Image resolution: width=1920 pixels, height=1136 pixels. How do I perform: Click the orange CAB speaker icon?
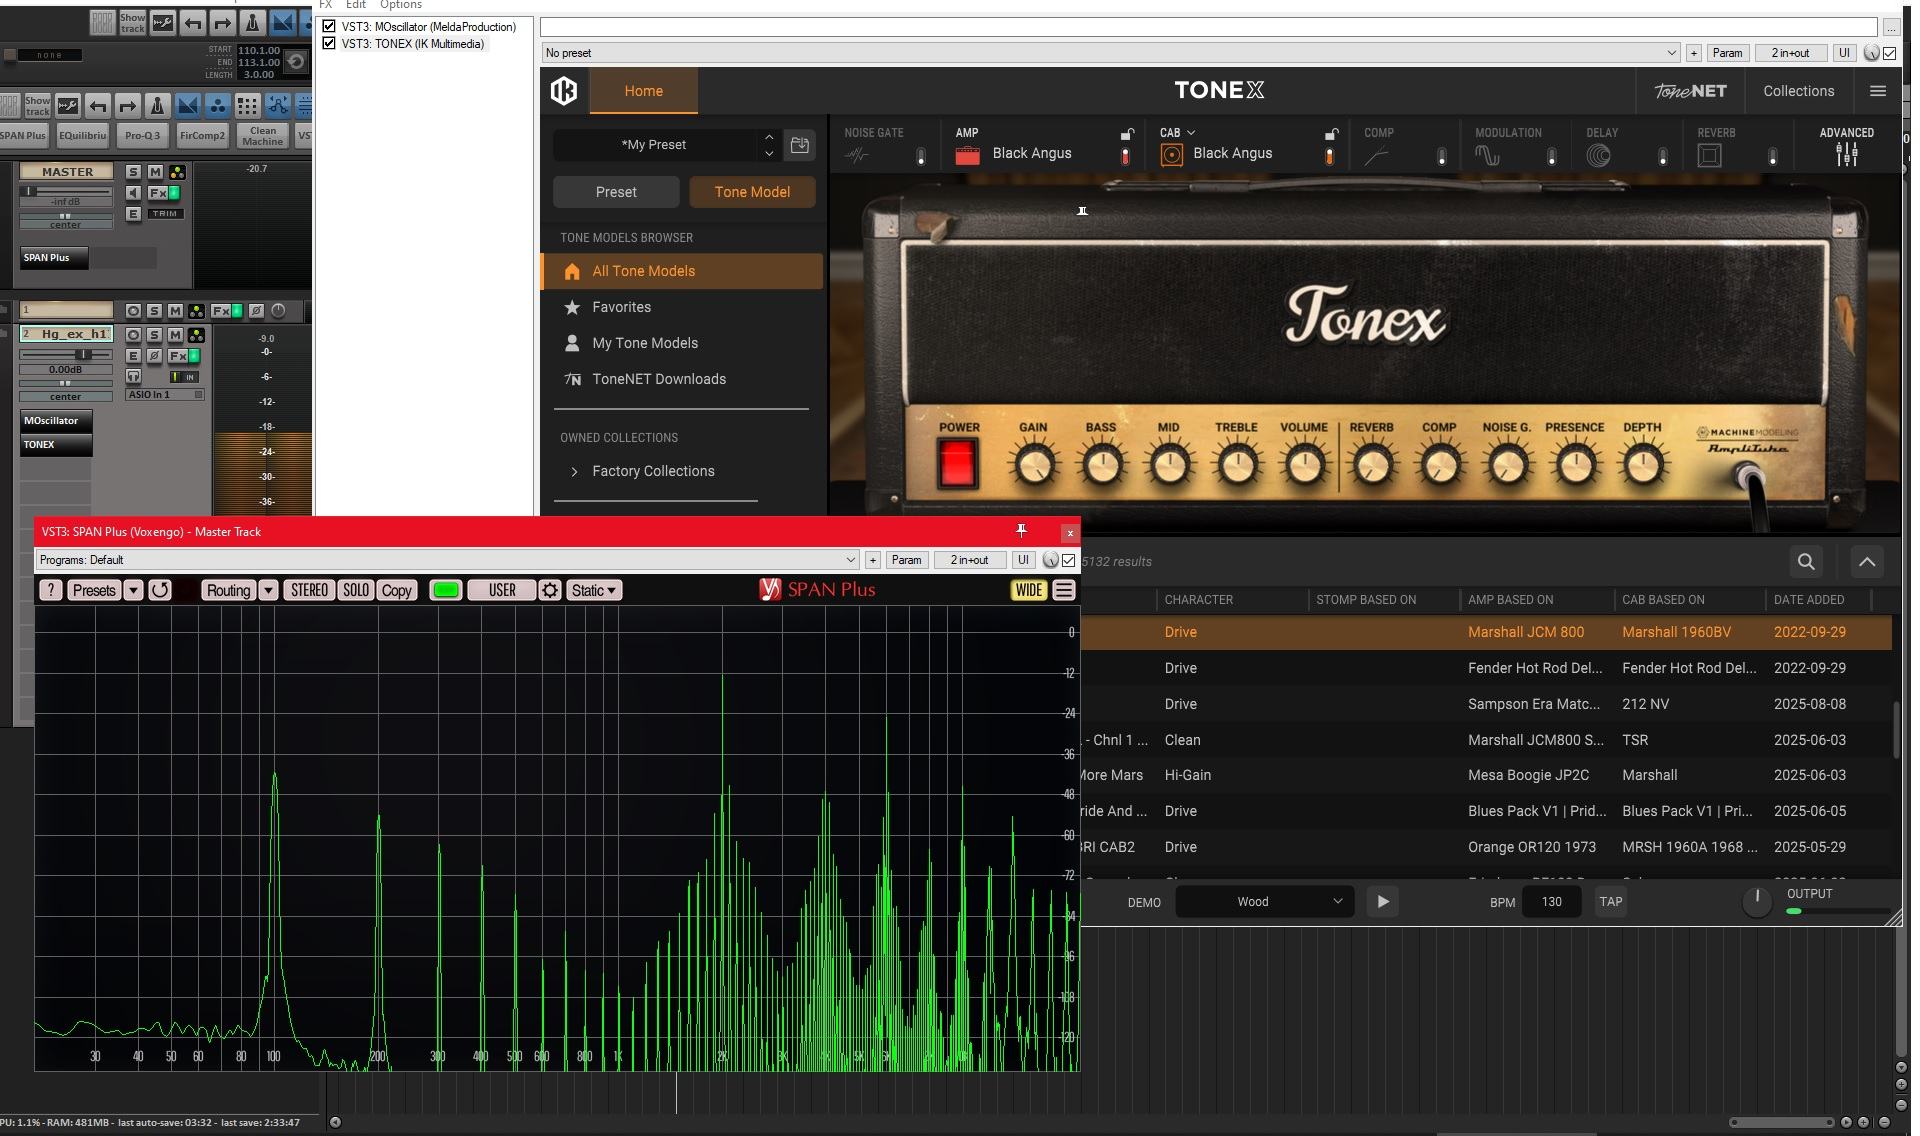point(1171,155)
